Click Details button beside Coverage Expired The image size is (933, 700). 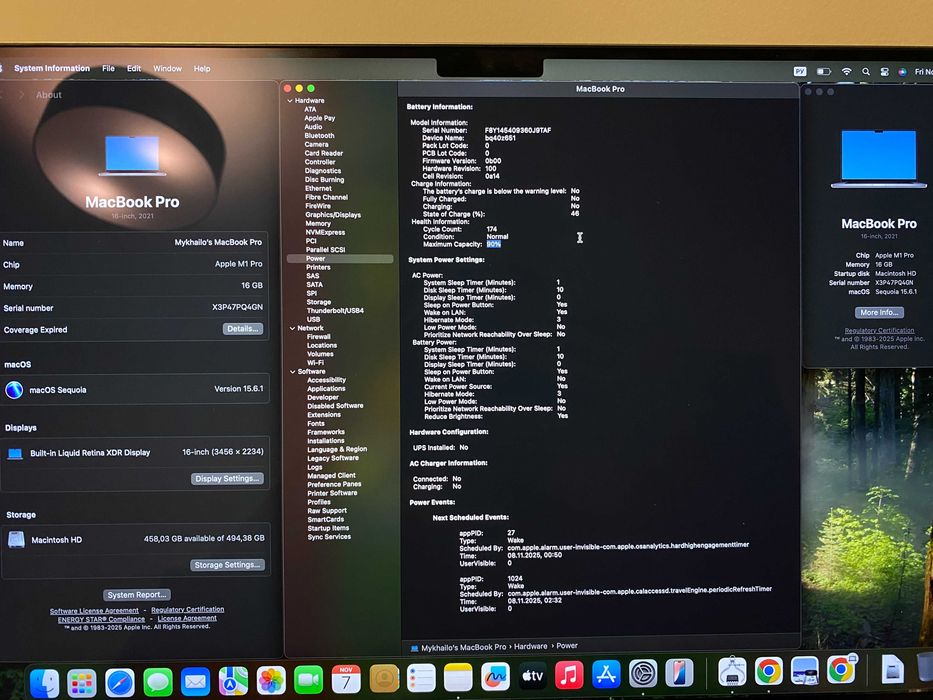point(243,329)
